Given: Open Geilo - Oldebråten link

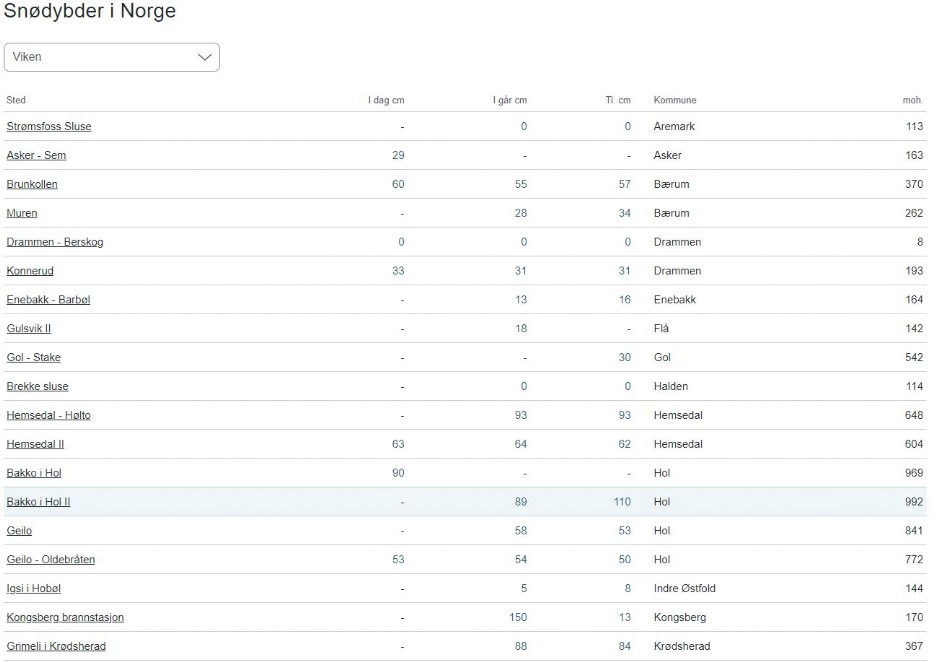Looking at the screenshot, I should [51, 560].
